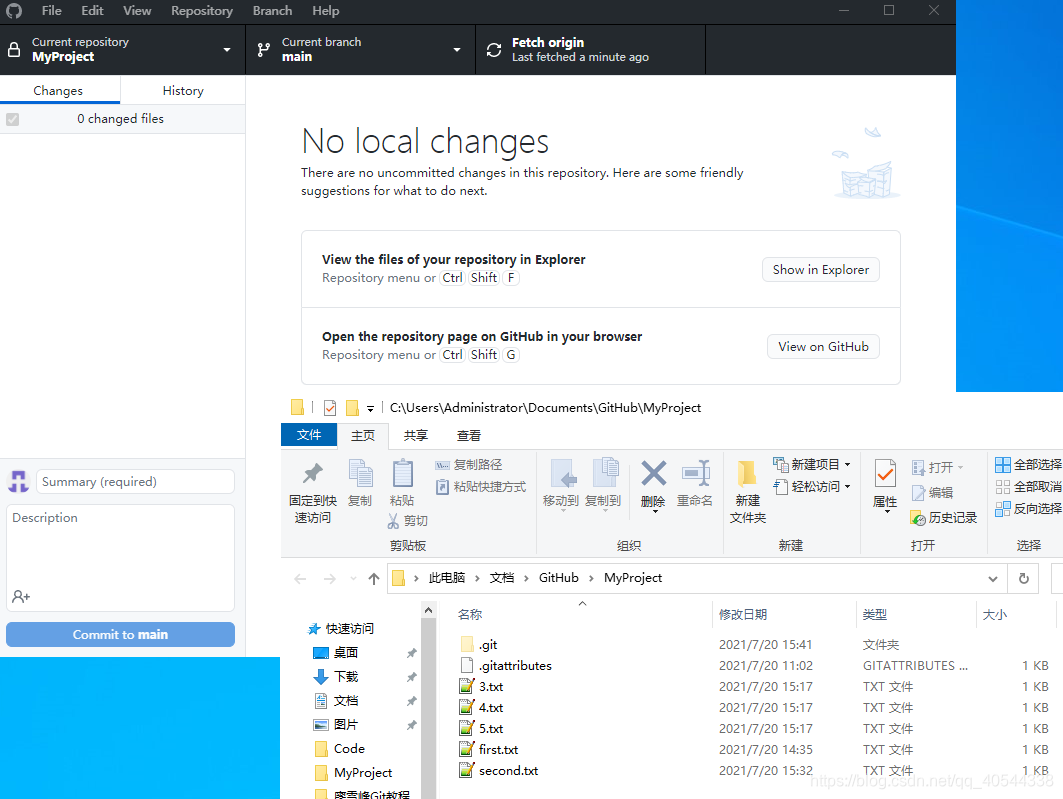Click the 重命名 icon

696,473
